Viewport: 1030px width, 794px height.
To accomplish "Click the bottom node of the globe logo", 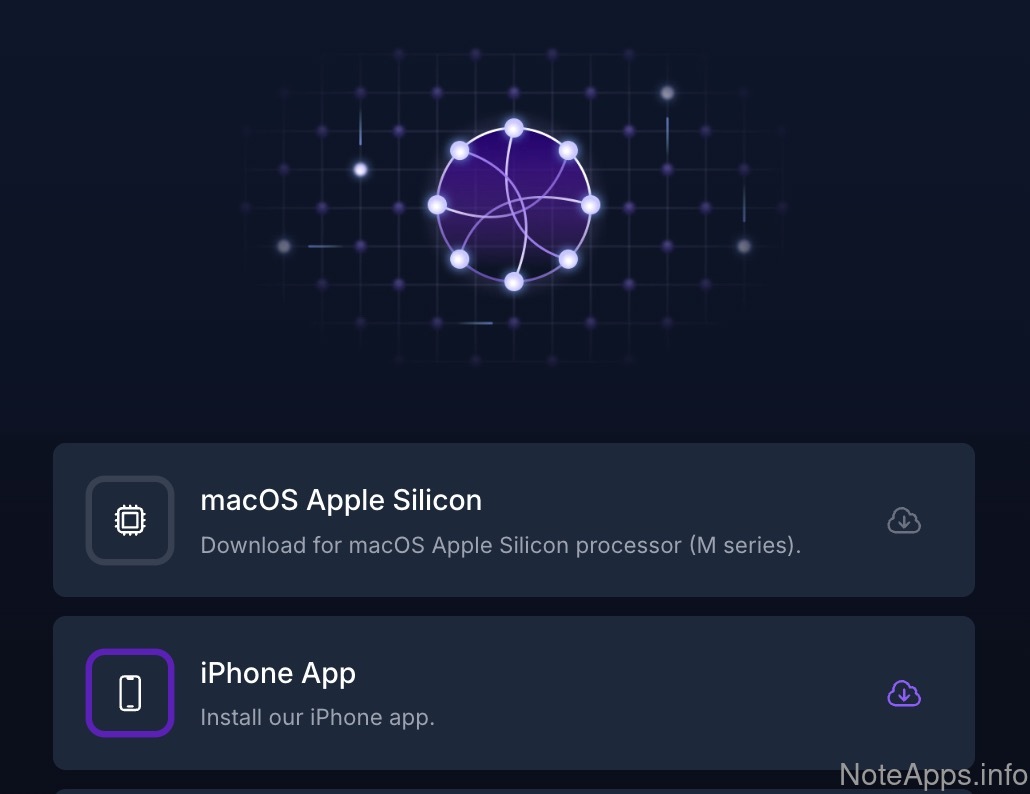I will pyautogui.click(x=514, y=282).
